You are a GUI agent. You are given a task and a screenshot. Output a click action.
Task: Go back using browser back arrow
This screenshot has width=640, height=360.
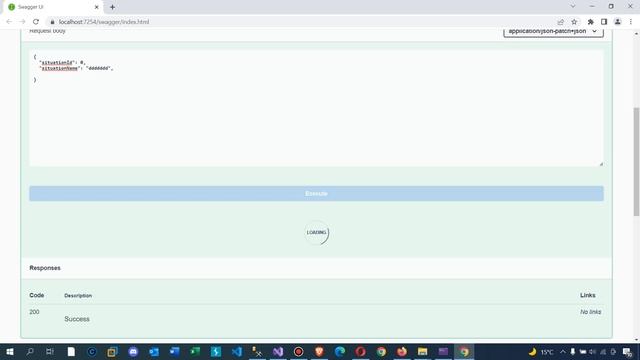click(9, 22)
